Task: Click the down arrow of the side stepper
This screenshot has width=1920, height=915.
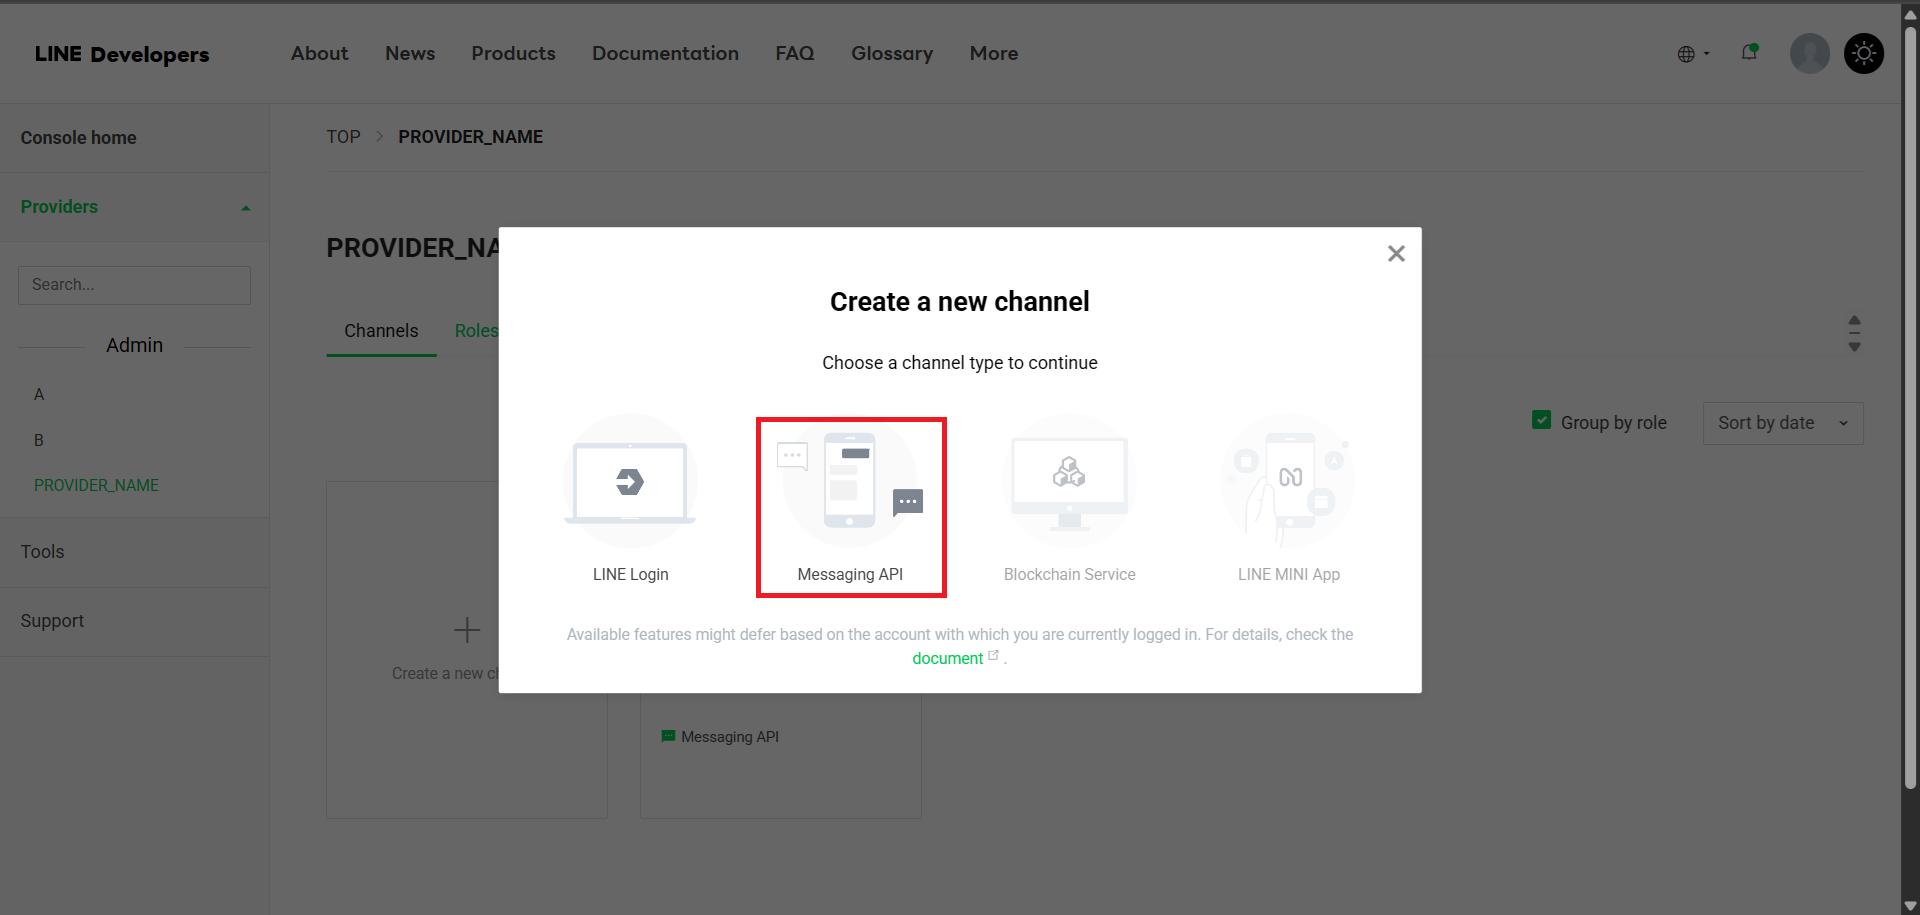Action: pos(1855,347)
